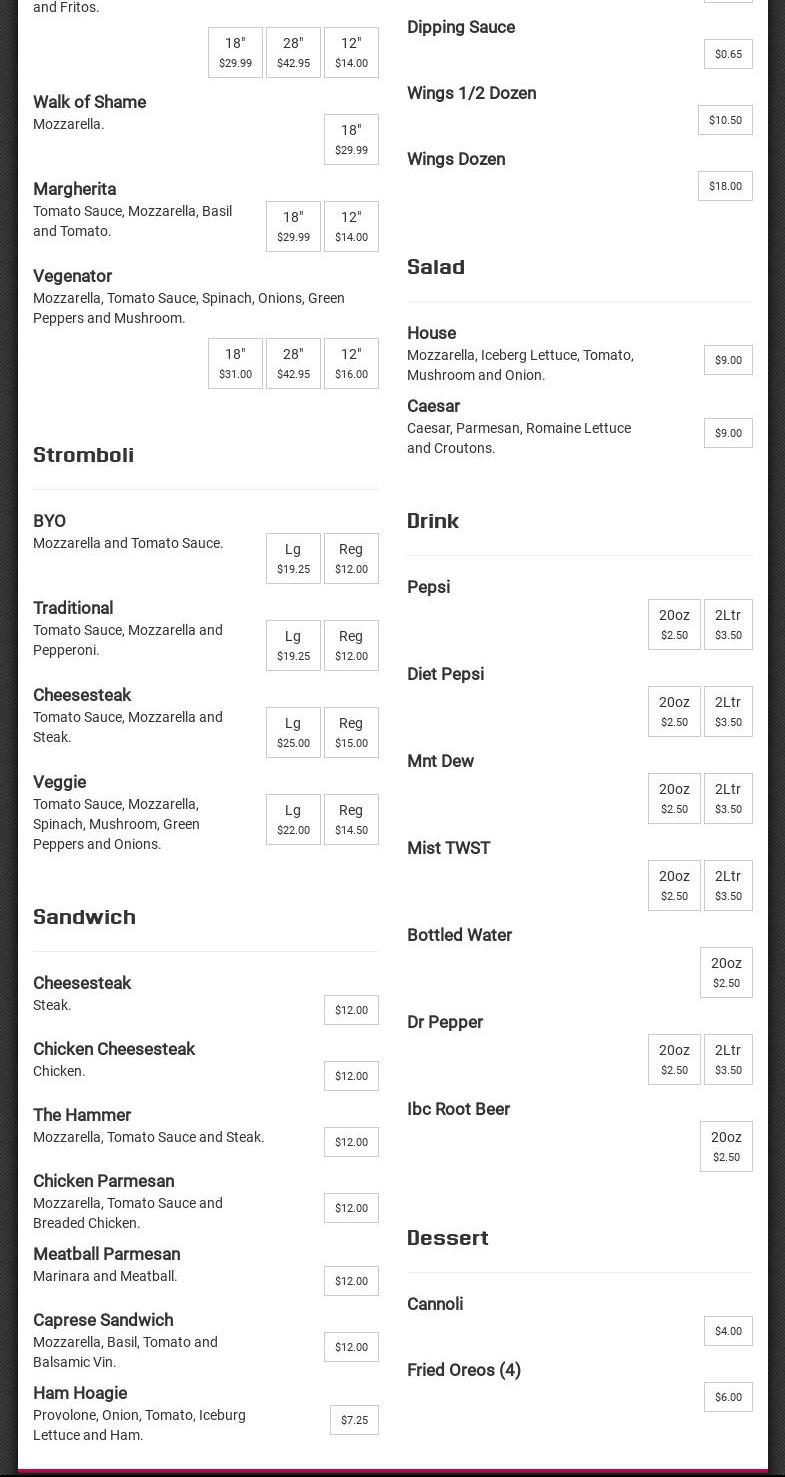
Task: Click the Fried Oreos (4) item name
Action: [464, 1370]
